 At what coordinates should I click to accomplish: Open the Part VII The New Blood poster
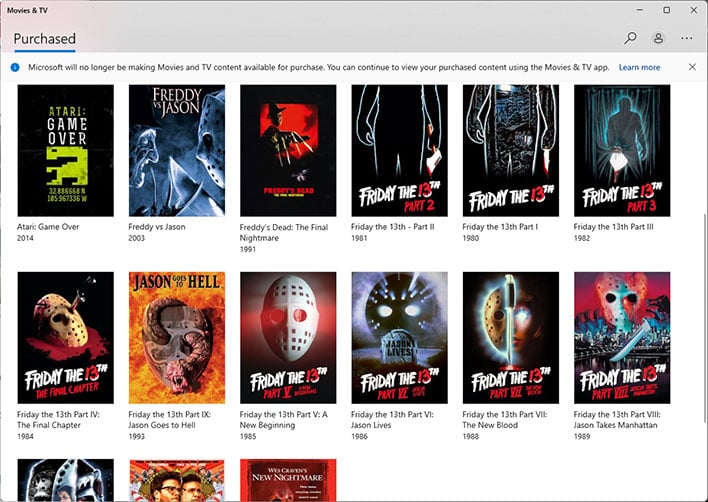coord(511,338)
